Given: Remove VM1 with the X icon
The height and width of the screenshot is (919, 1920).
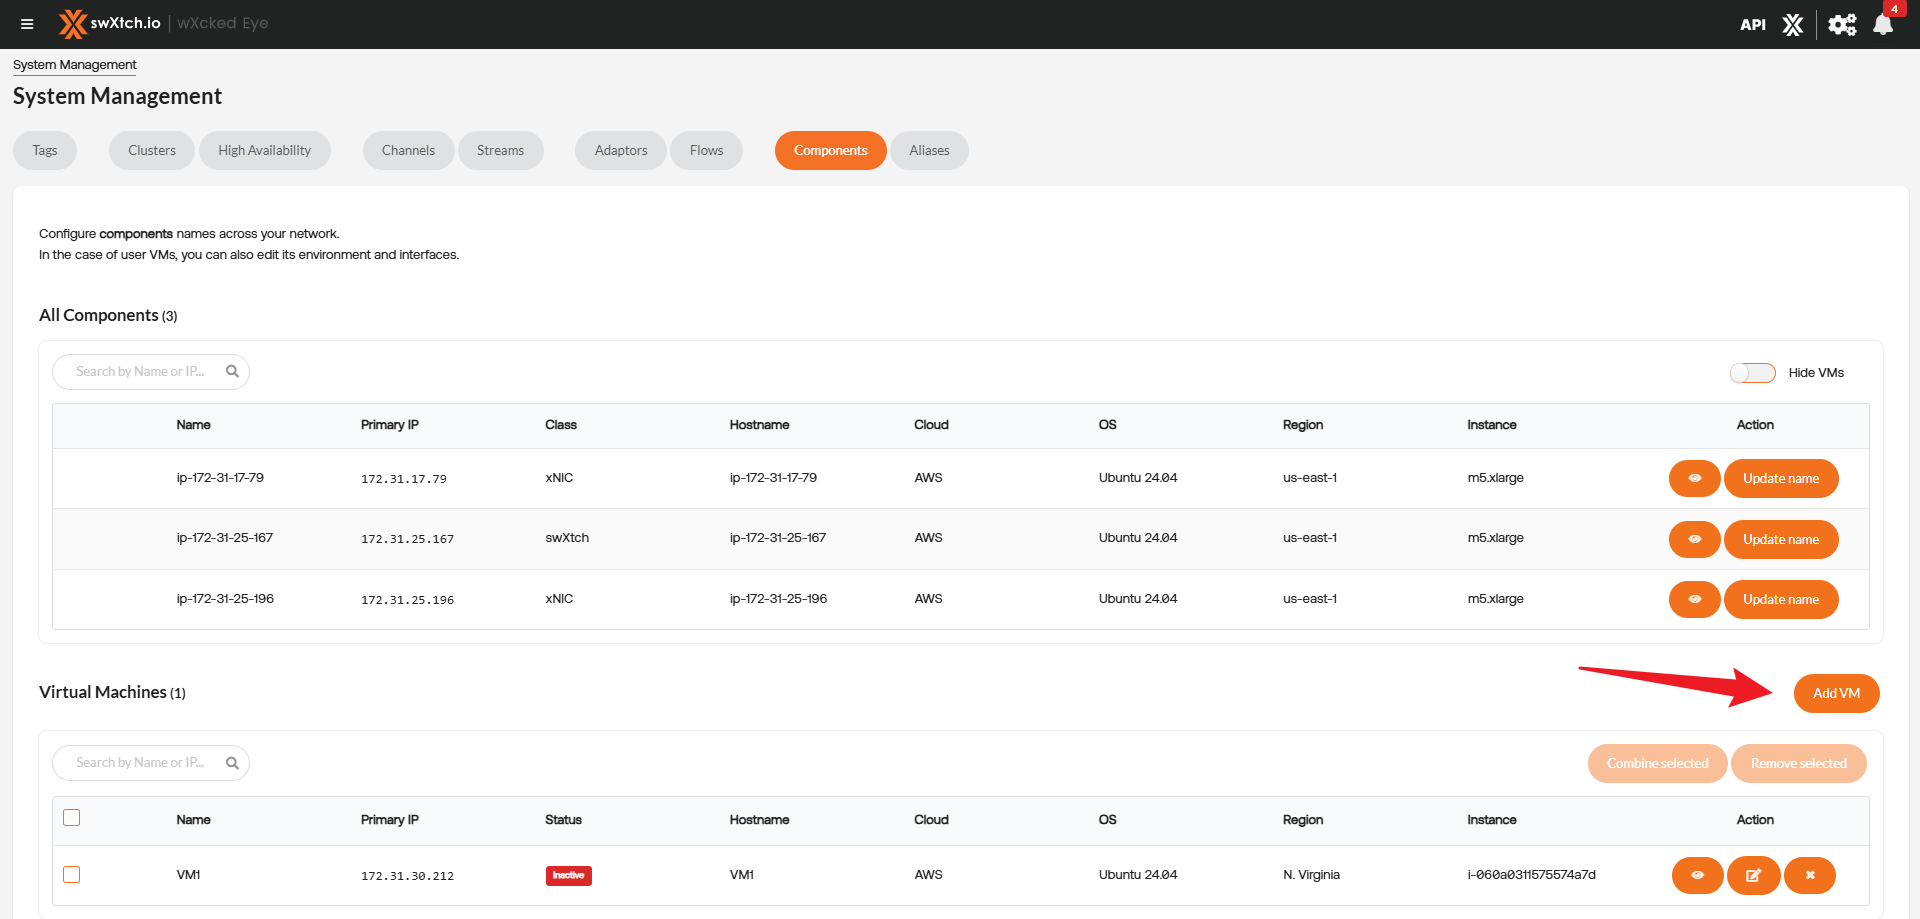Looking at the screenshot, I should click(x=1809, y=875).
